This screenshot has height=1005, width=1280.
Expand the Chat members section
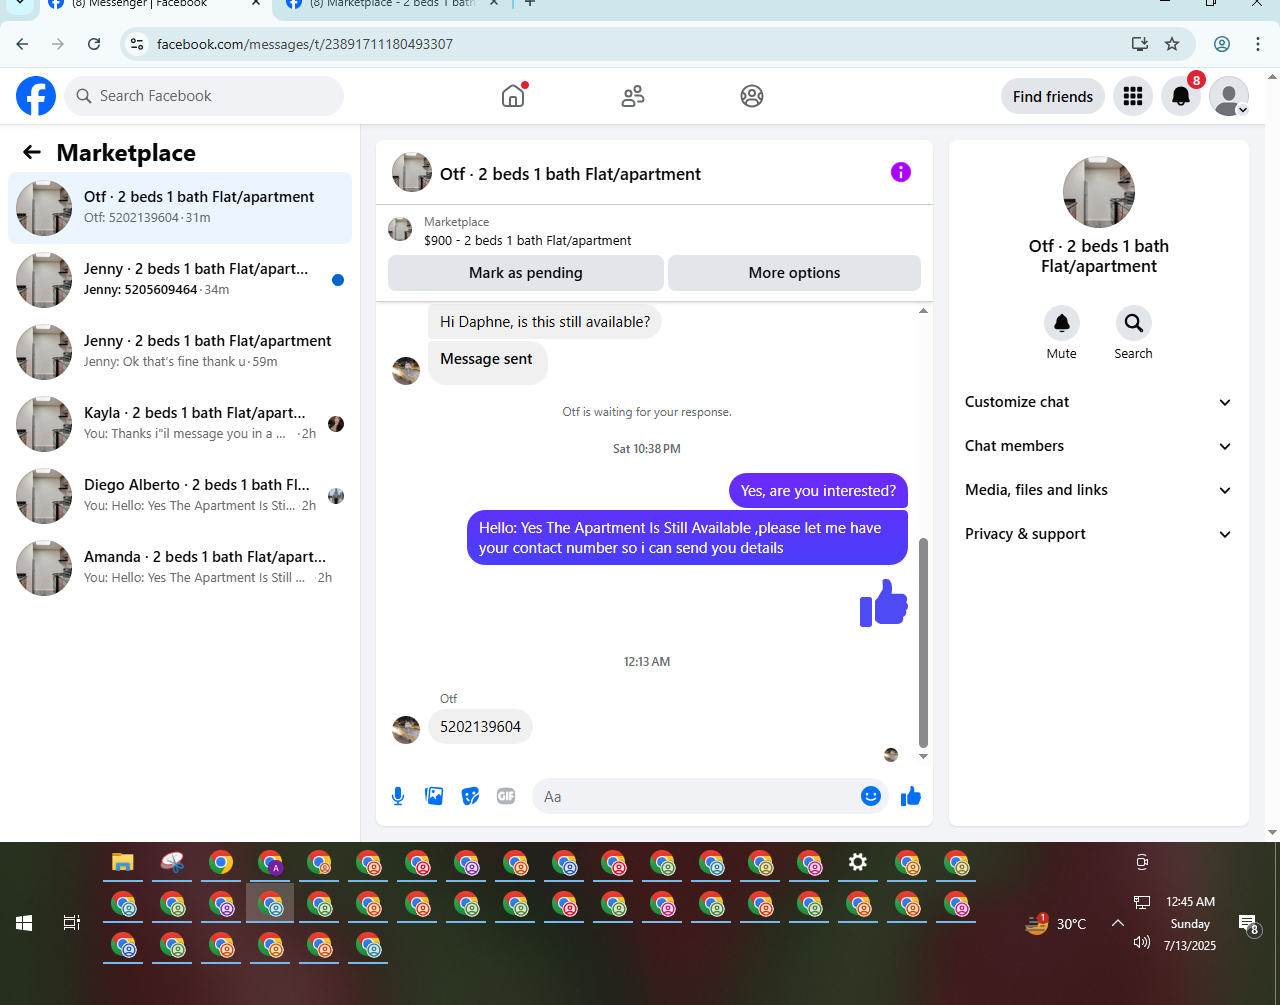tap(1098, 446)
